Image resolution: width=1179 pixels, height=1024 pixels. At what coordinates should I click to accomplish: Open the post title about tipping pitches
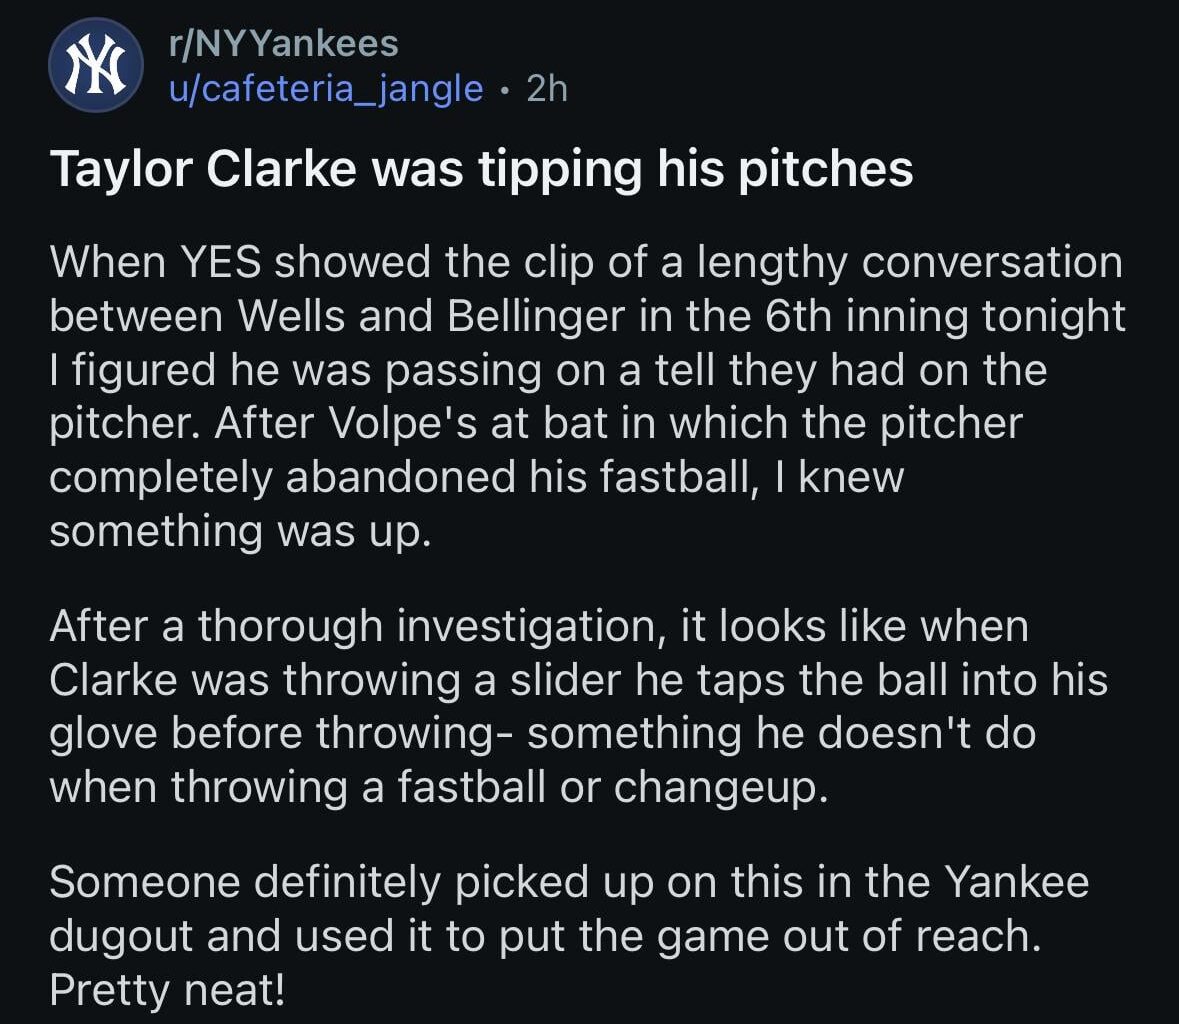tap(481, 169)
